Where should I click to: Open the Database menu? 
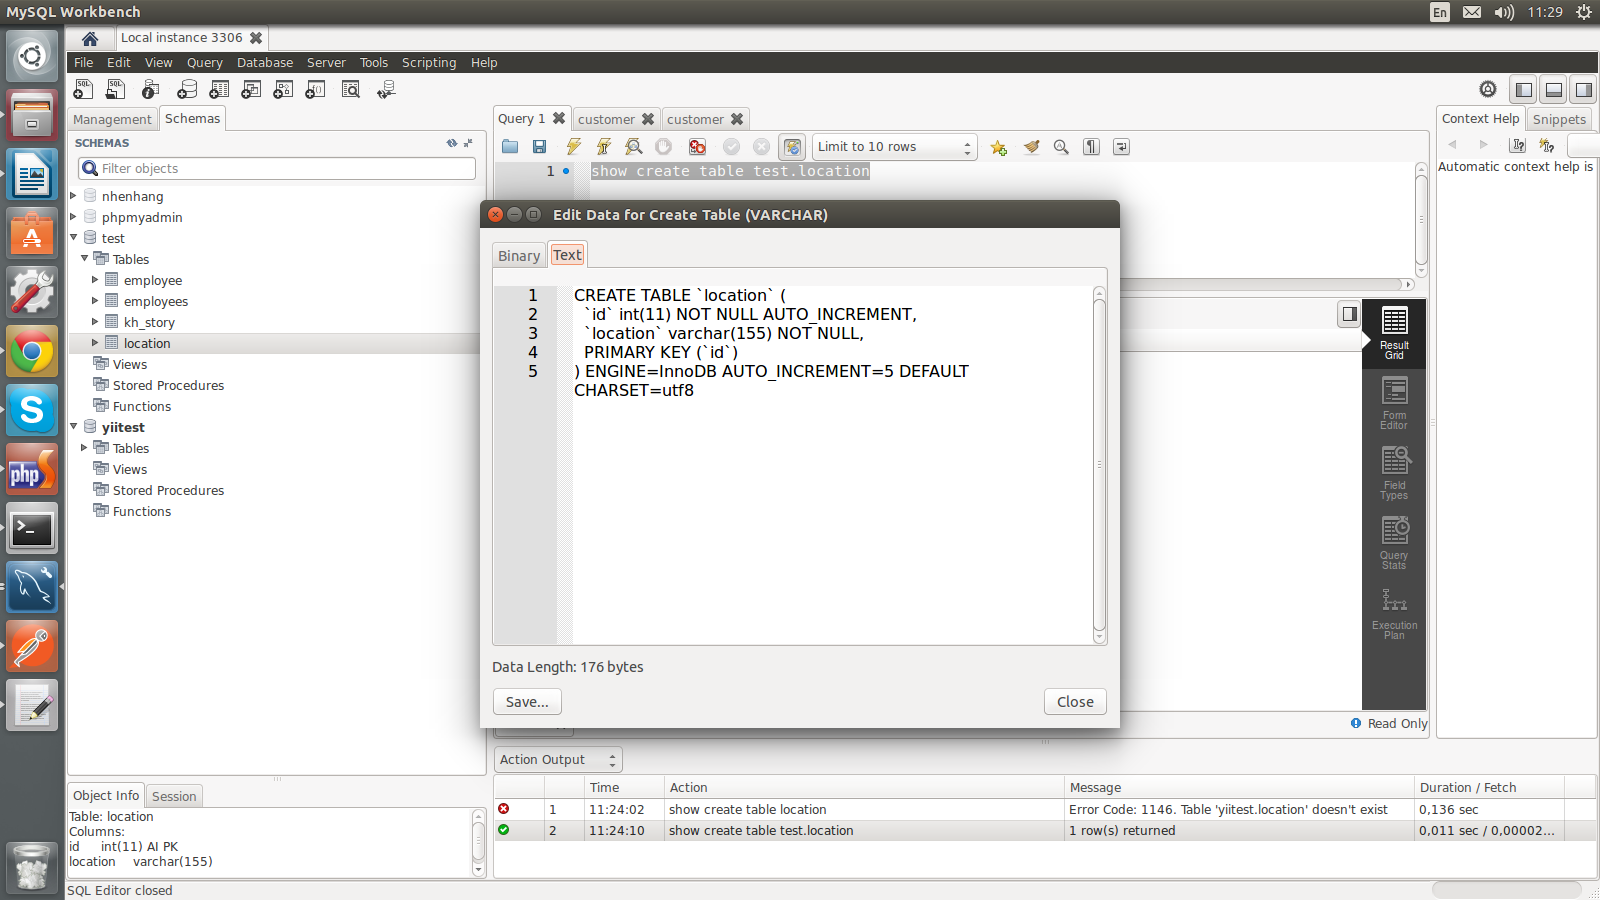pos(265,63)
